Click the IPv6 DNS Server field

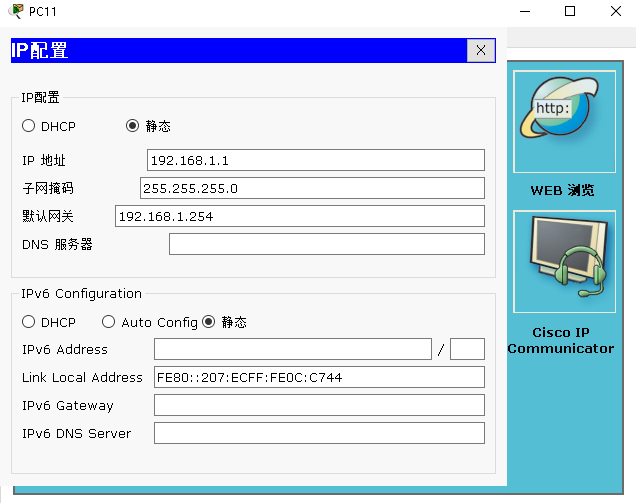click(x=319, y=433)
